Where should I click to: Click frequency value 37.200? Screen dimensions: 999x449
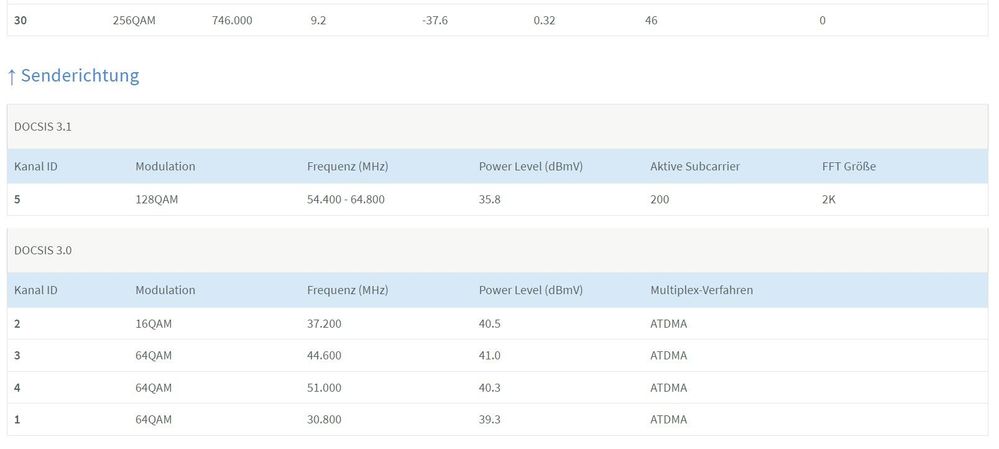pyautogui.click(x=324, y=323)
